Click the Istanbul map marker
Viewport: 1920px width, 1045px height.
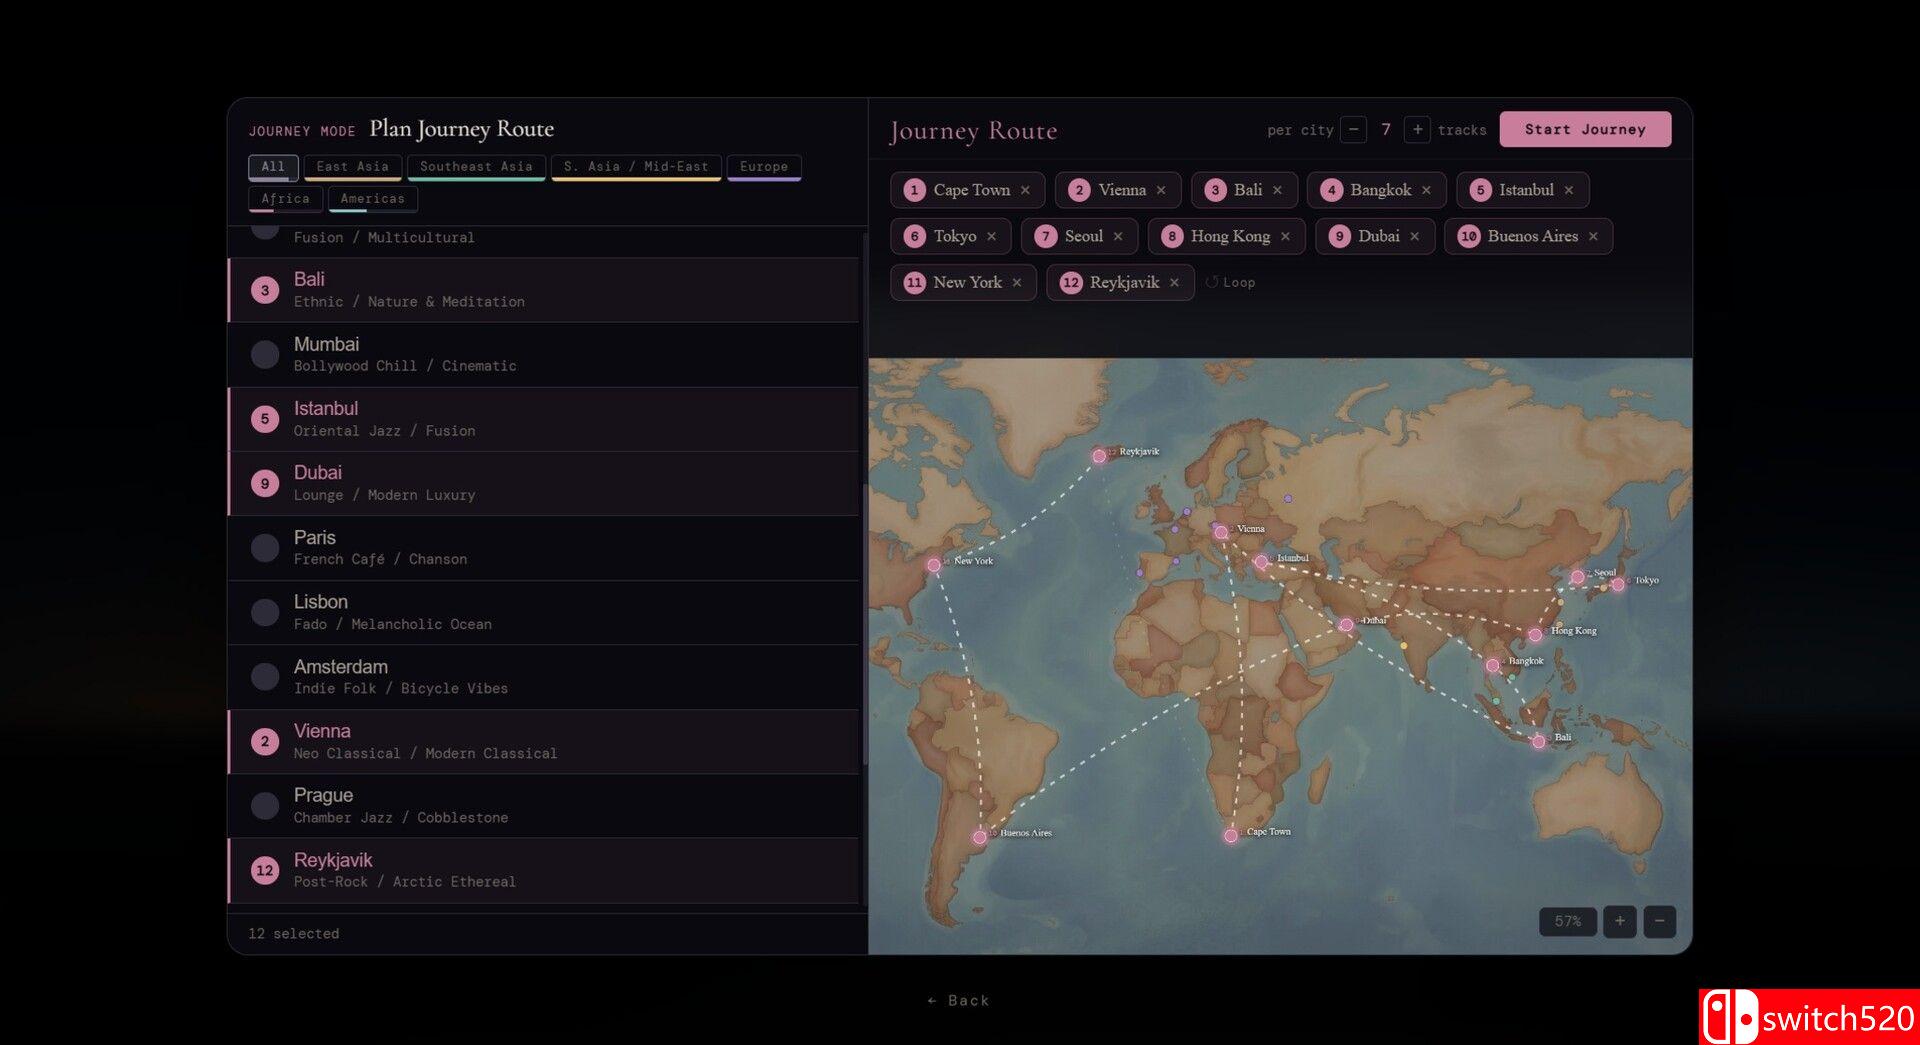pyautogui.click(x=1261, y=562)
